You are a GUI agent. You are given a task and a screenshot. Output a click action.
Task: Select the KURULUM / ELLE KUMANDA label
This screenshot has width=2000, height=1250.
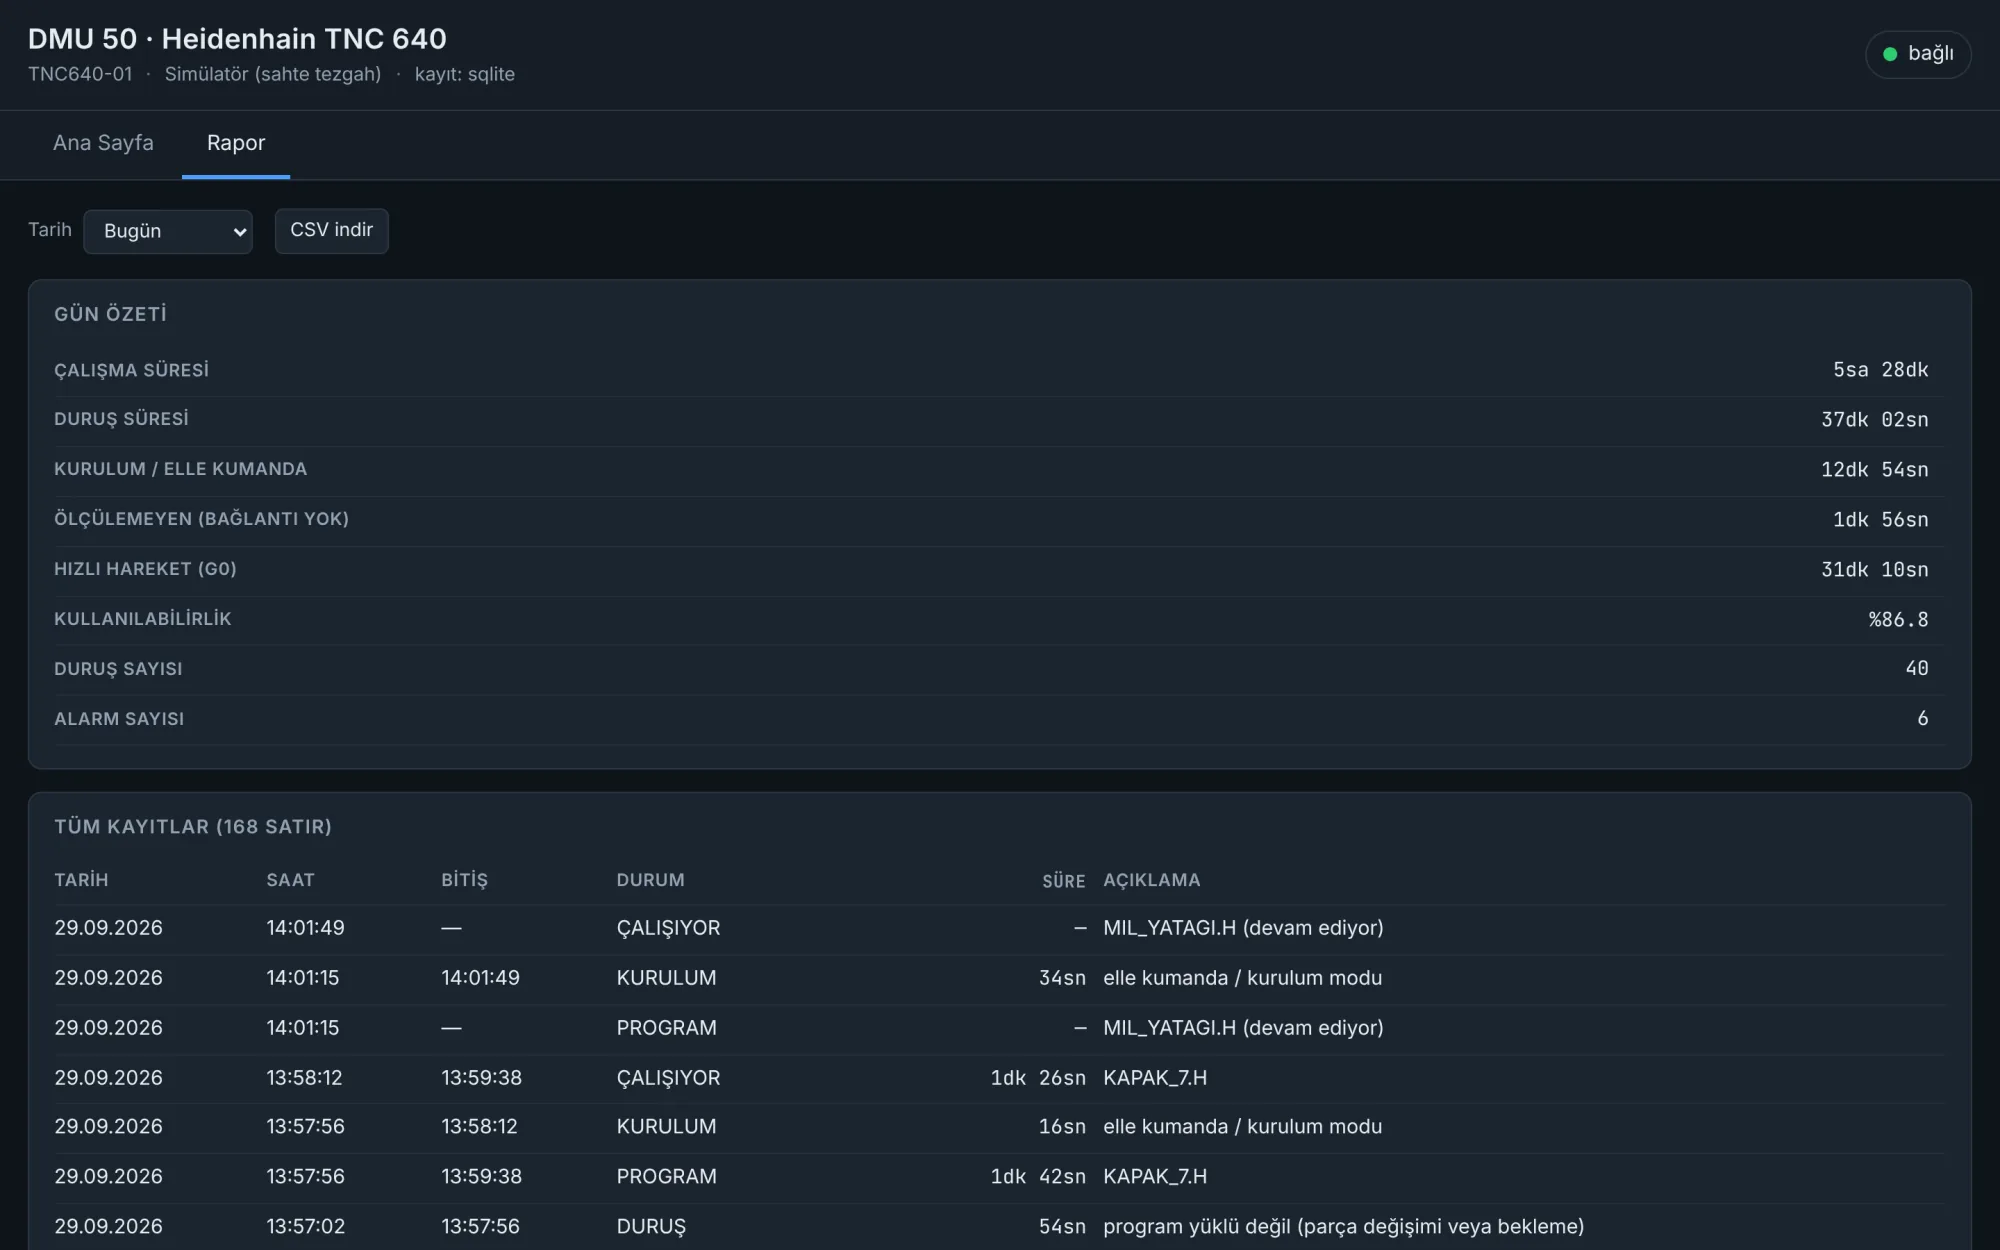click(180, 469)
